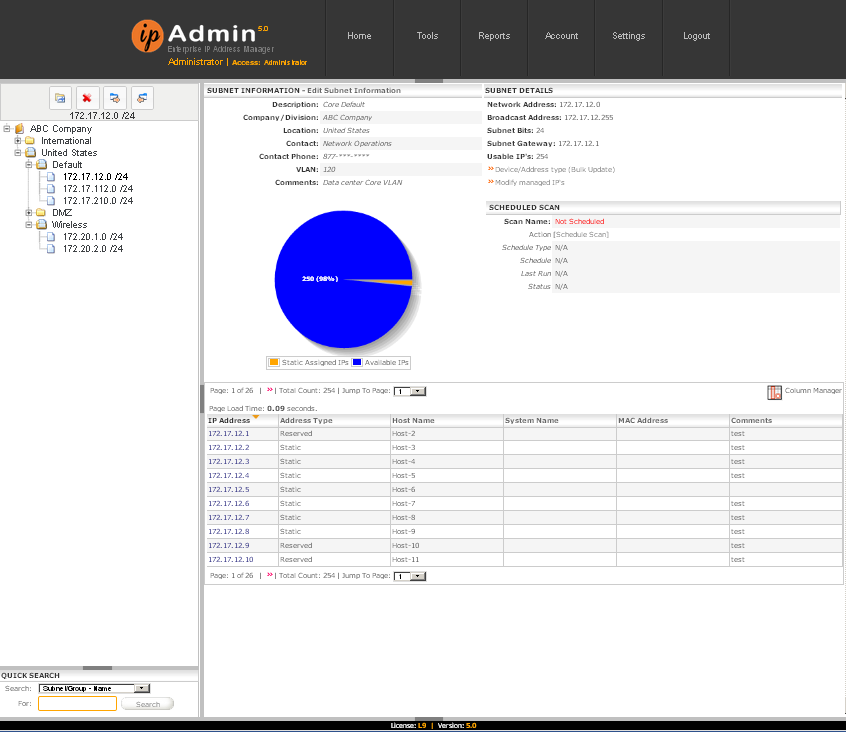Collapse the Wireless tree node
Viewport: 846px width, 732px height.
tap(29, 224)
